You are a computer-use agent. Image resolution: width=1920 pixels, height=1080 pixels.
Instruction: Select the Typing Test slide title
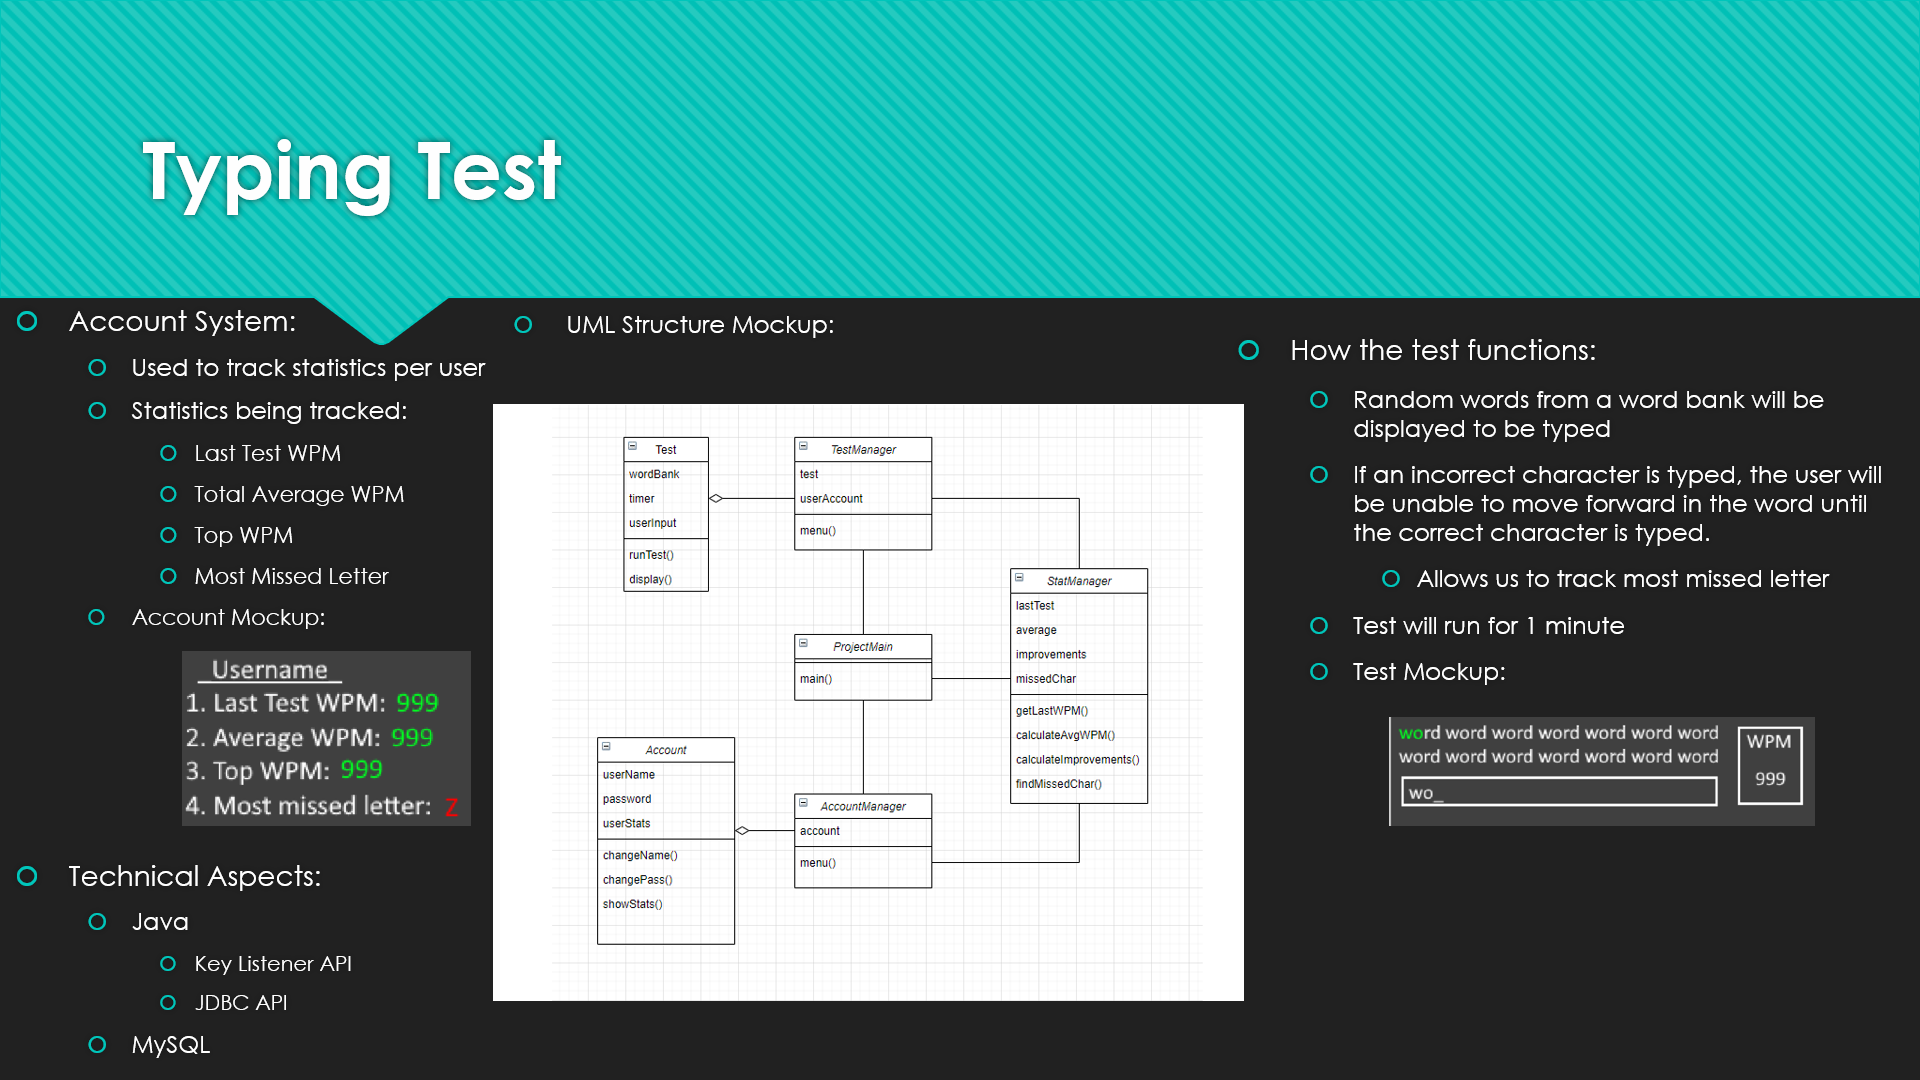(352, 172)
